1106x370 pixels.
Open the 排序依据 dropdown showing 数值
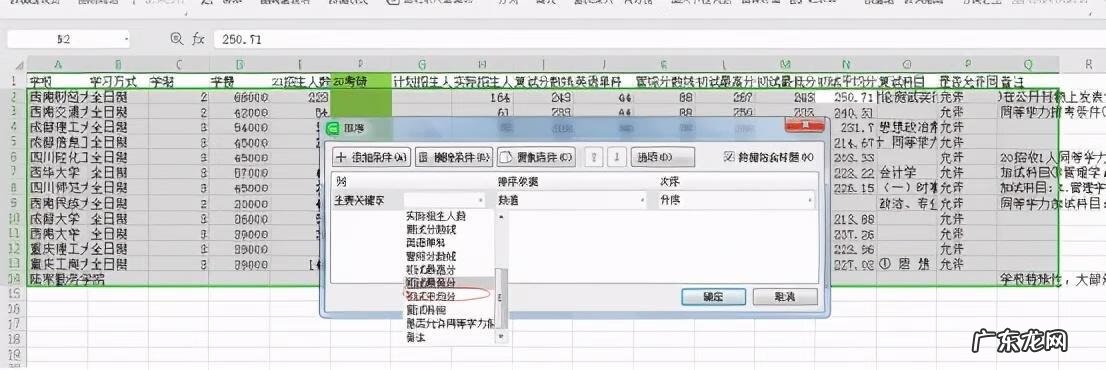[x=572, y=200]
